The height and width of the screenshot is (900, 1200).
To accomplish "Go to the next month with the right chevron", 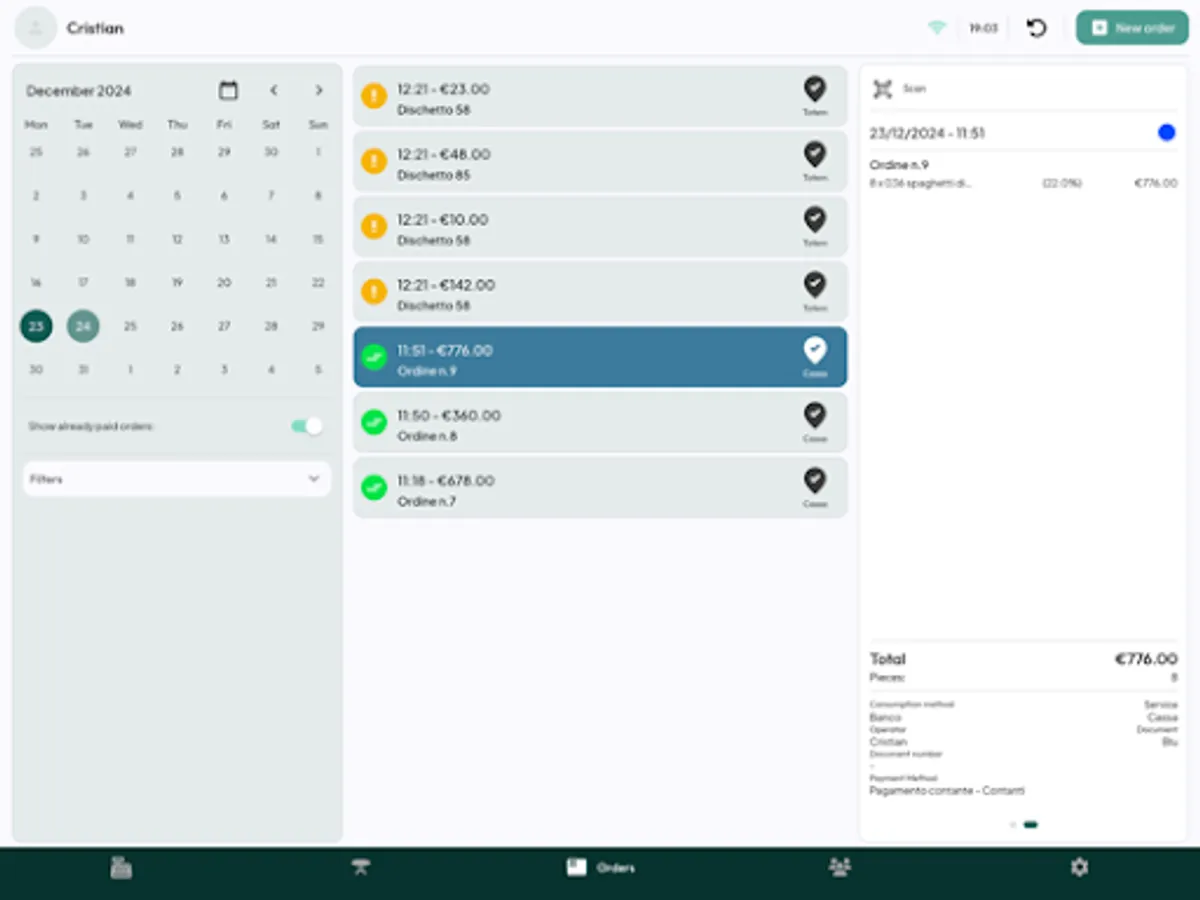I will click(x=318, y=90).
